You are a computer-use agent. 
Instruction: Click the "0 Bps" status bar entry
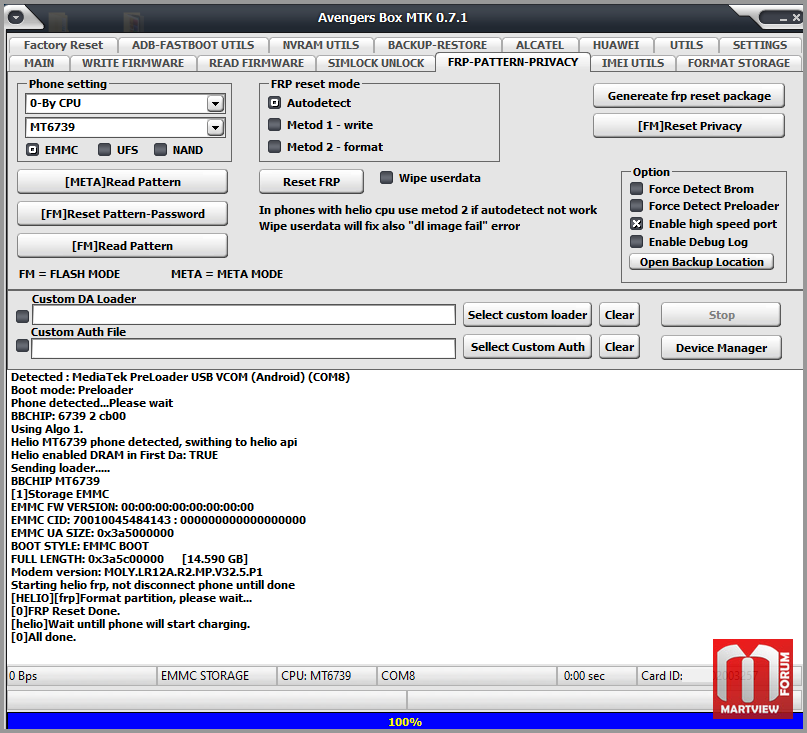[x=81, y=676]
